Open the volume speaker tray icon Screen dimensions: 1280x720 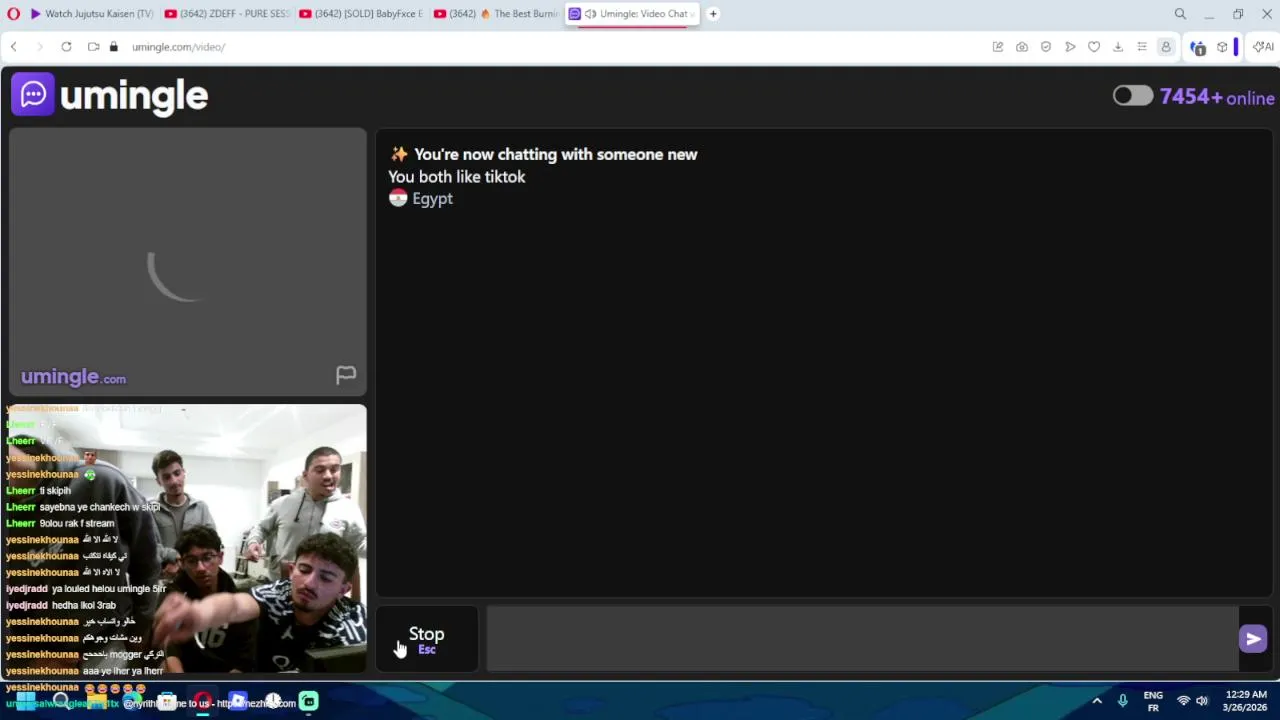(x=1202, y=701)
